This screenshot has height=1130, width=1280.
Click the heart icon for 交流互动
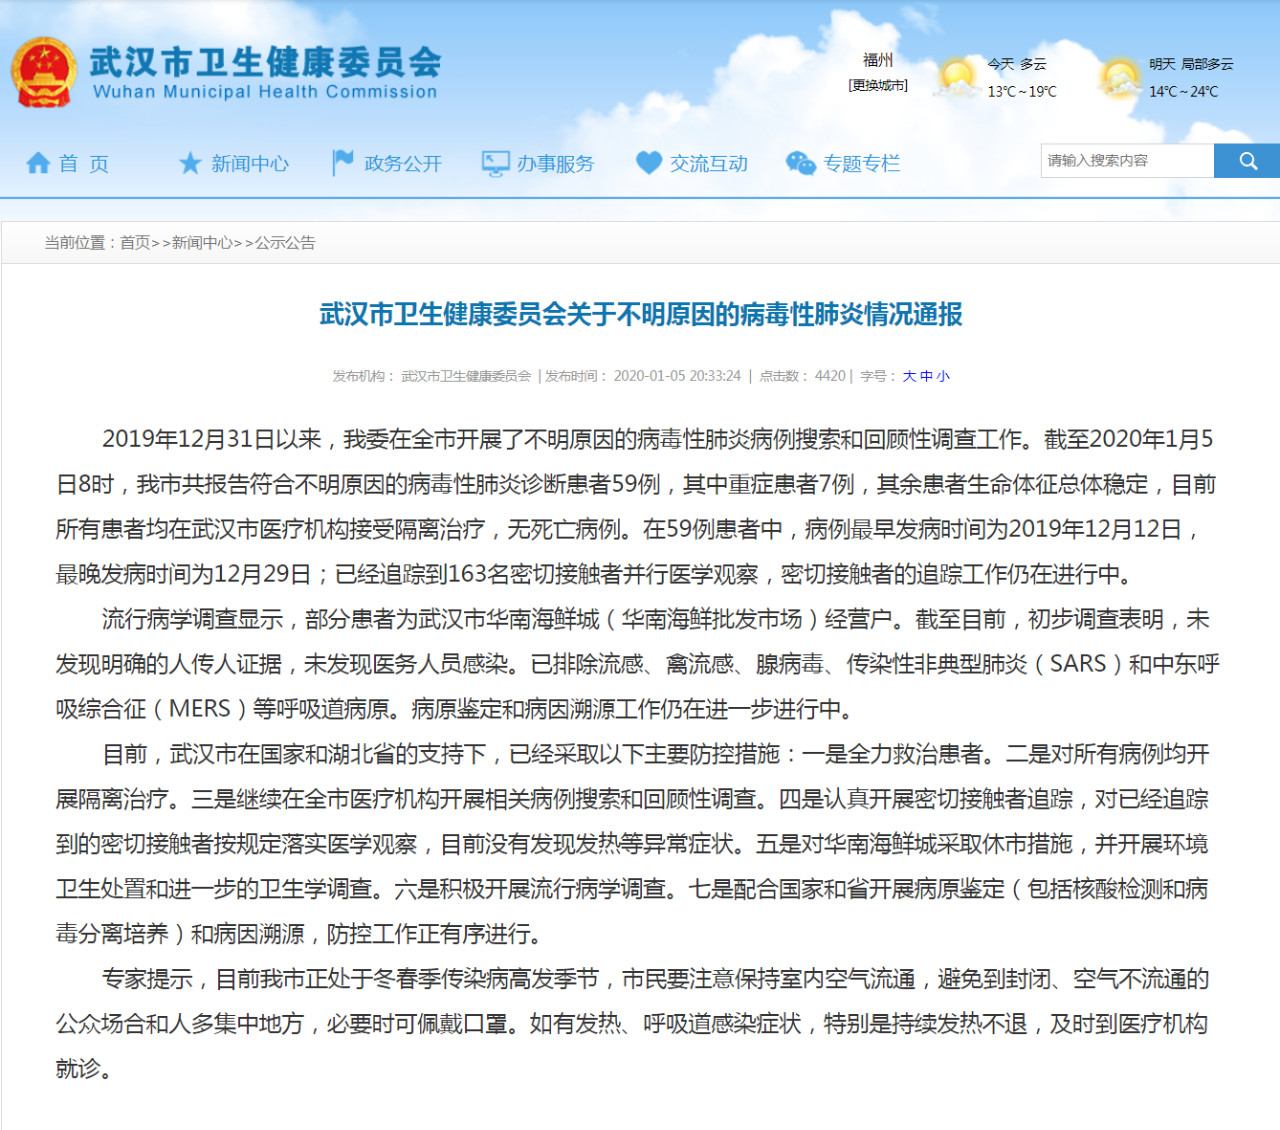(649, 162)
